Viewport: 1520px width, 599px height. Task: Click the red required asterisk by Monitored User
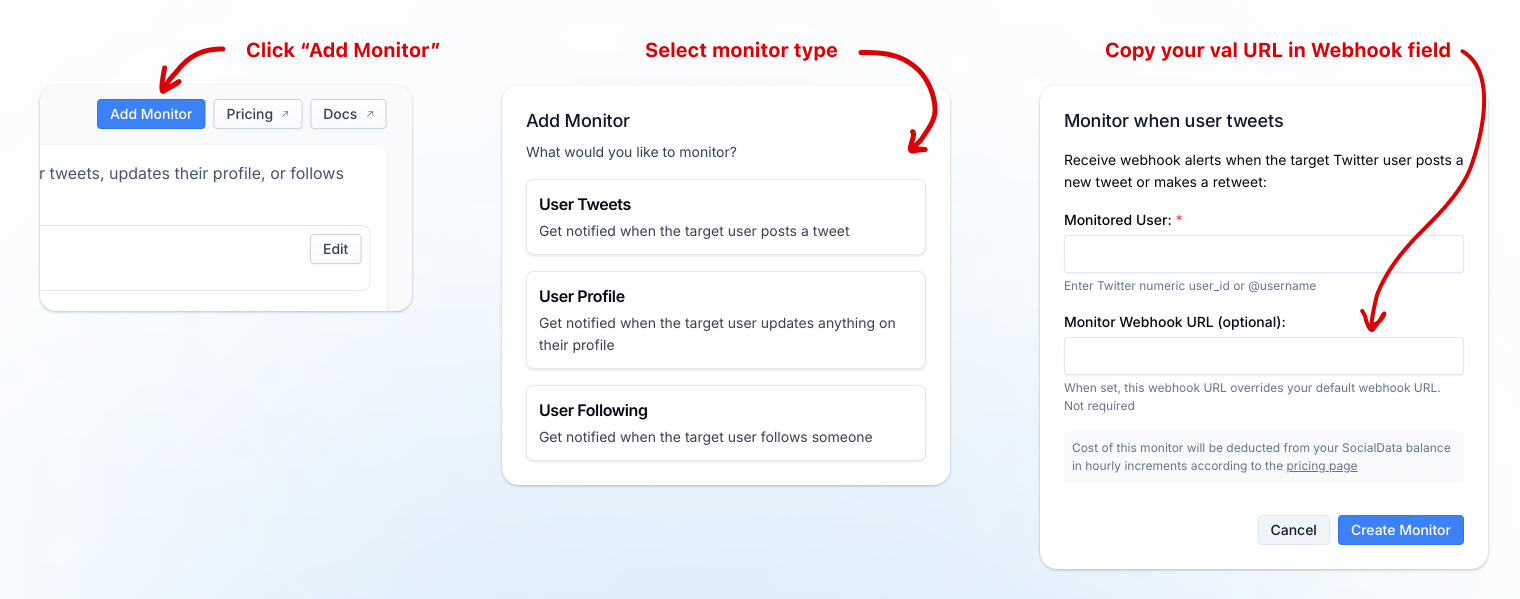pos(1179,219)
